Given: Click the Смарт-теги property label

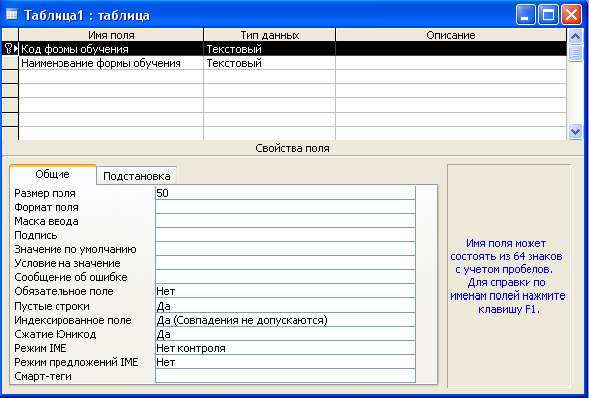Looking at the screenshot, I should (x=43, y=376).
